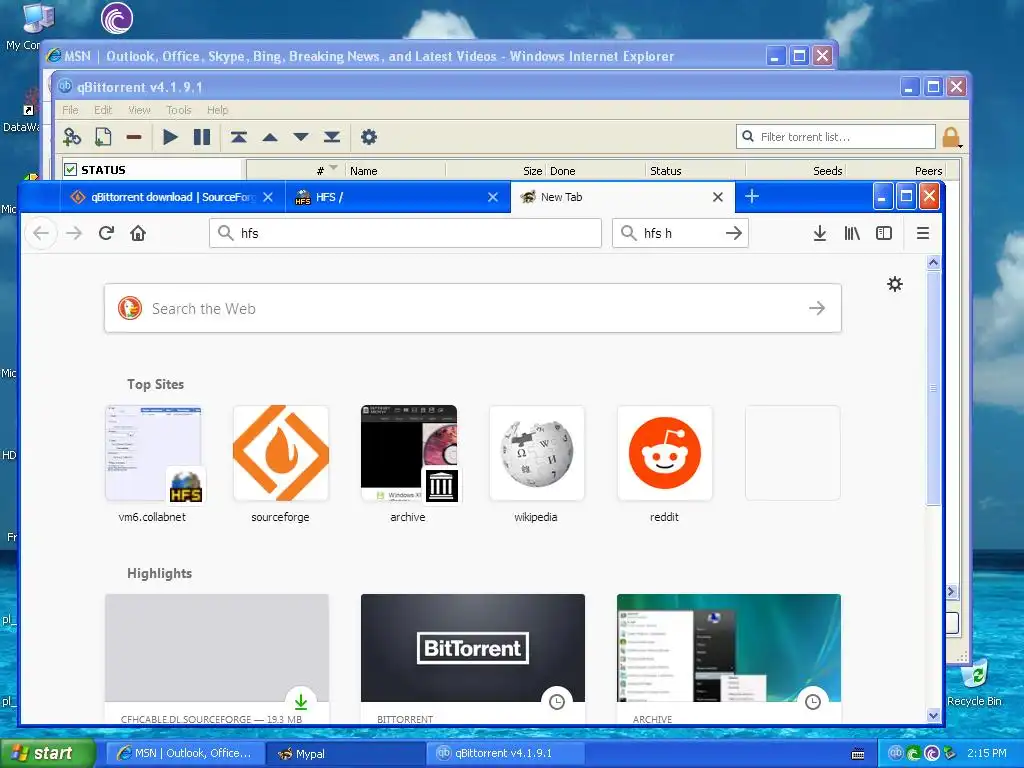Viewport: 1024px width, 768px height.
Task: Open the Help menu in qBittorrent
Action: (x=217, y=110)
